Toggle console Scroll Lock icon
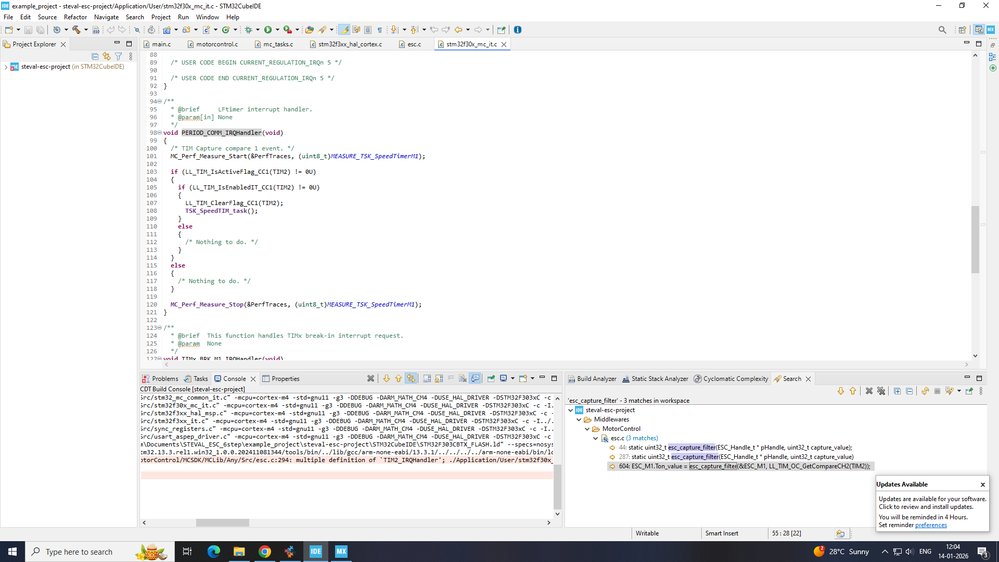The height and width of the screenshot is (562, 999). [439, 378]
